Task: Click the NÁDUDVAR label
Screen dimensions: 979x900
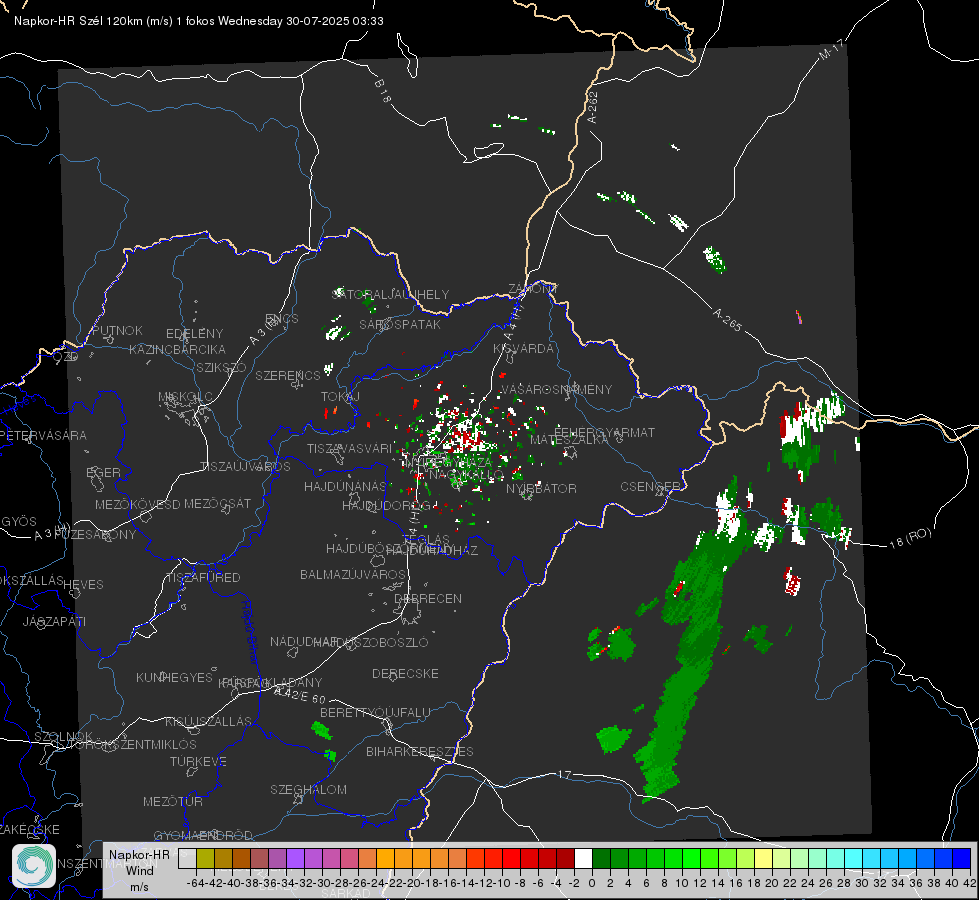Action: point(304,641)
